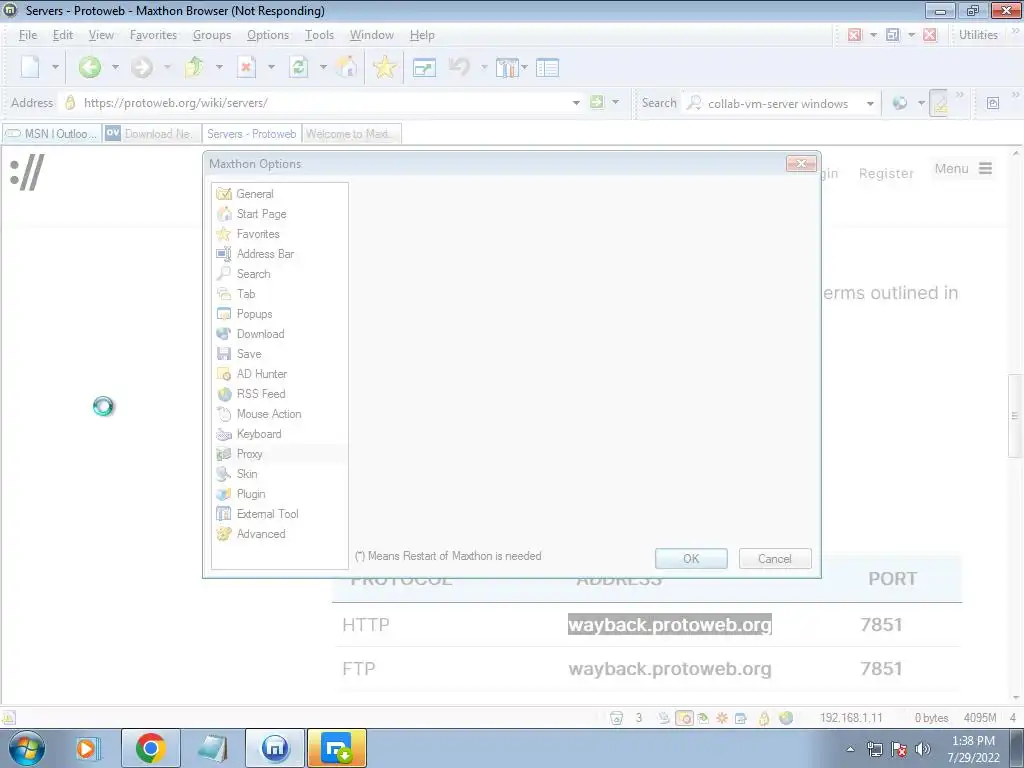Click Maxthon icon in the Windows taskbar
This screenshot has width=1024, height=768.
275,748
